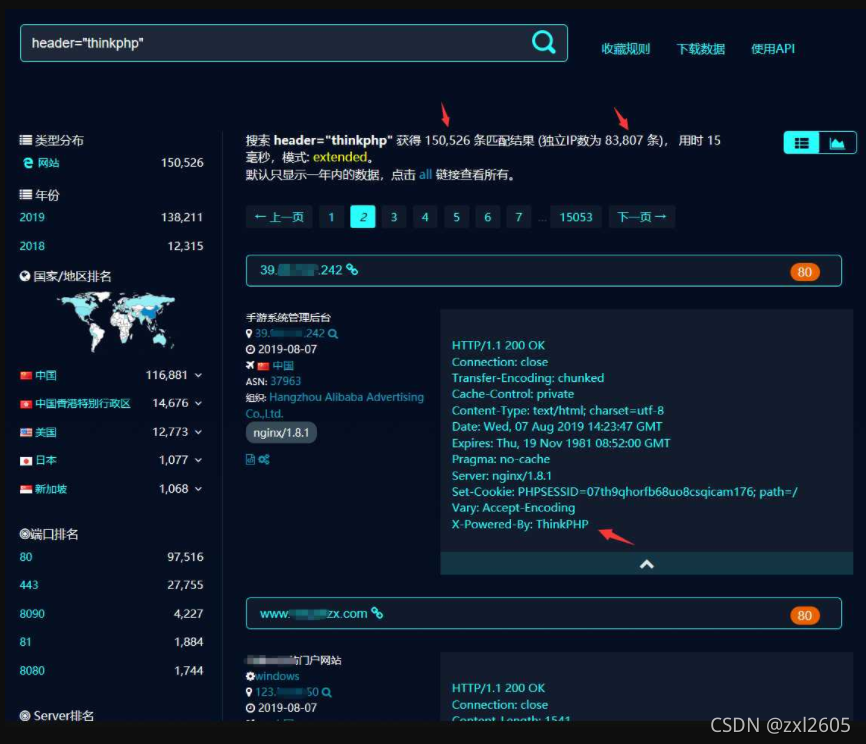Click the www.zx.com result title link
The height and width of the screenshot is (744, 866).
(313, 614)
